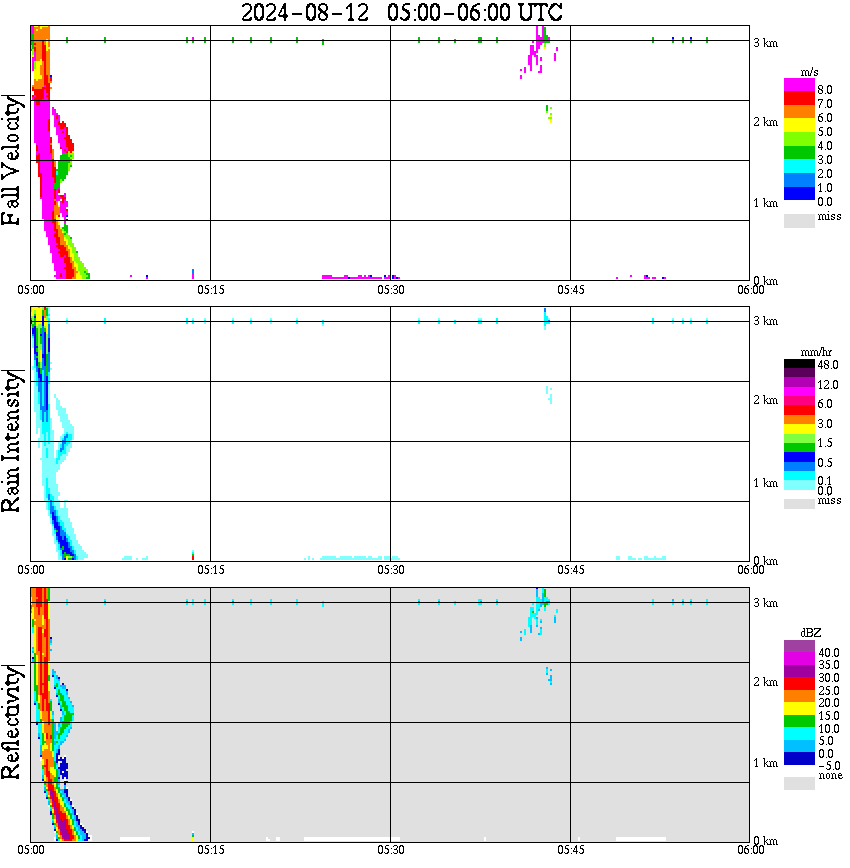Select the Fall Velocity axis label
This screenshot has width=850, height=868.
pyautogui.click(x=12, y=160)
